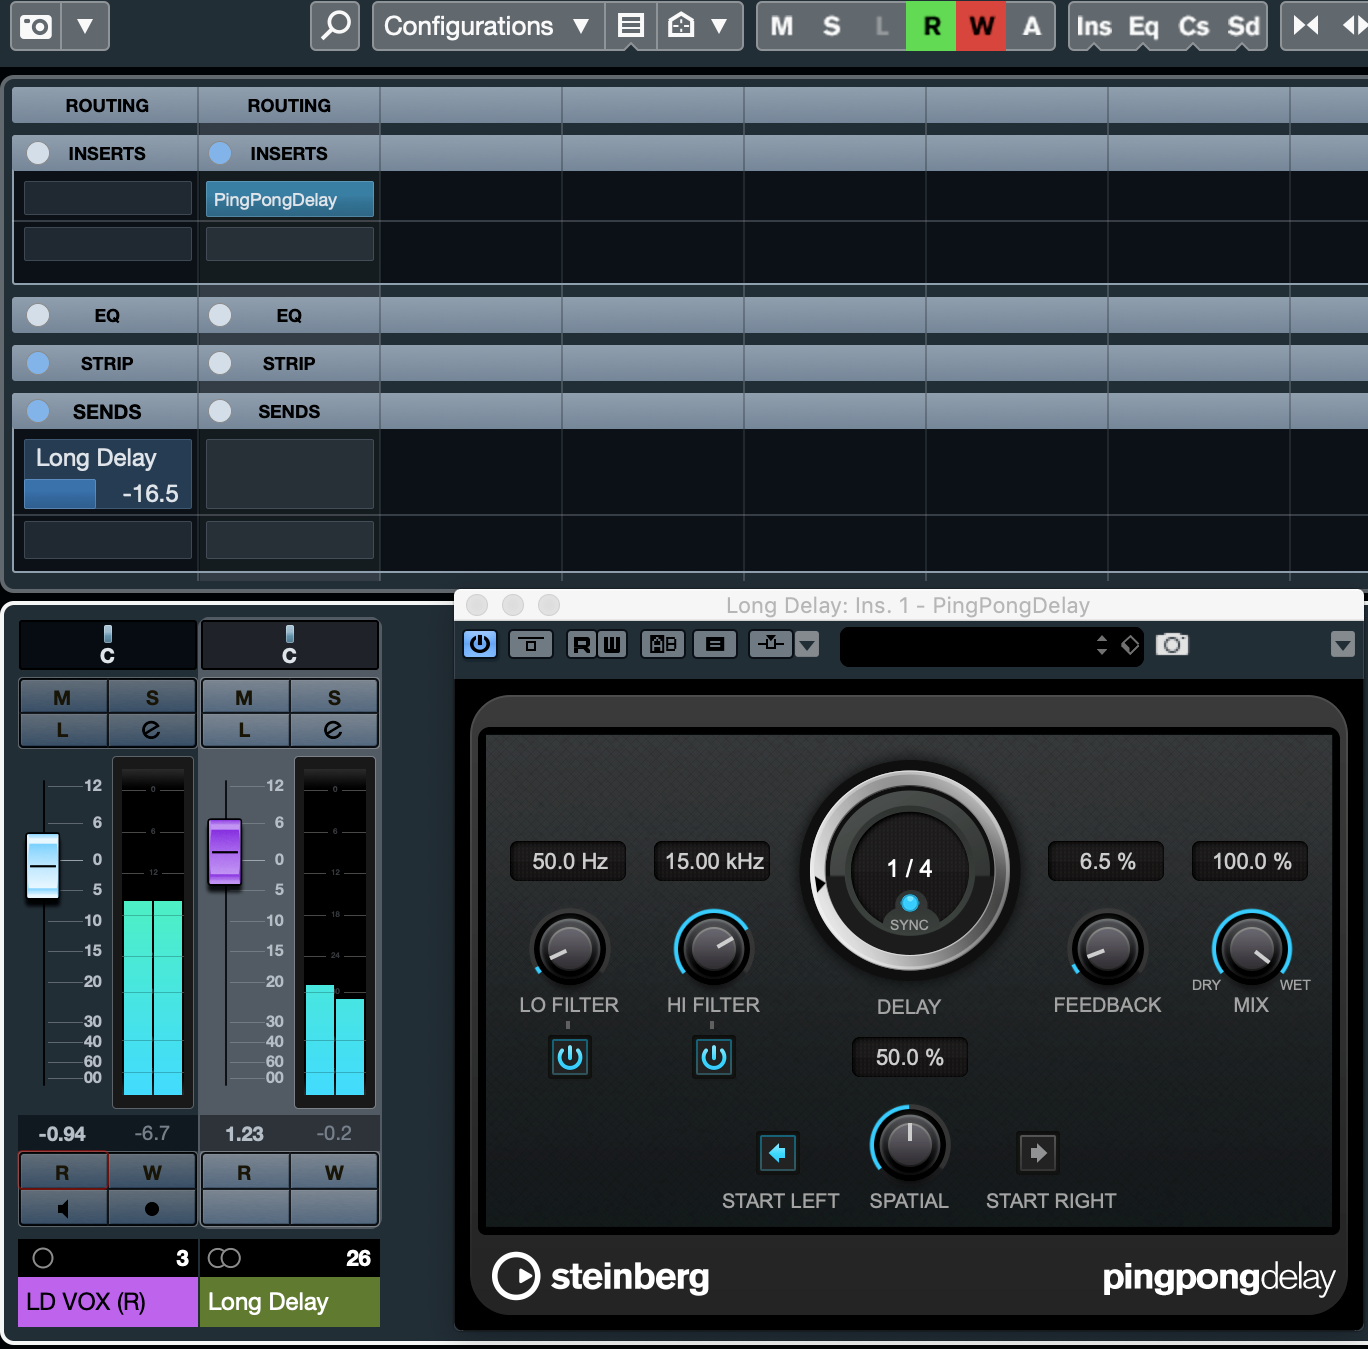Viewport: 1368px width, 1349px height.
Task: Show the Ins rack tab in the toolbar
Action: click(1093, 27)
